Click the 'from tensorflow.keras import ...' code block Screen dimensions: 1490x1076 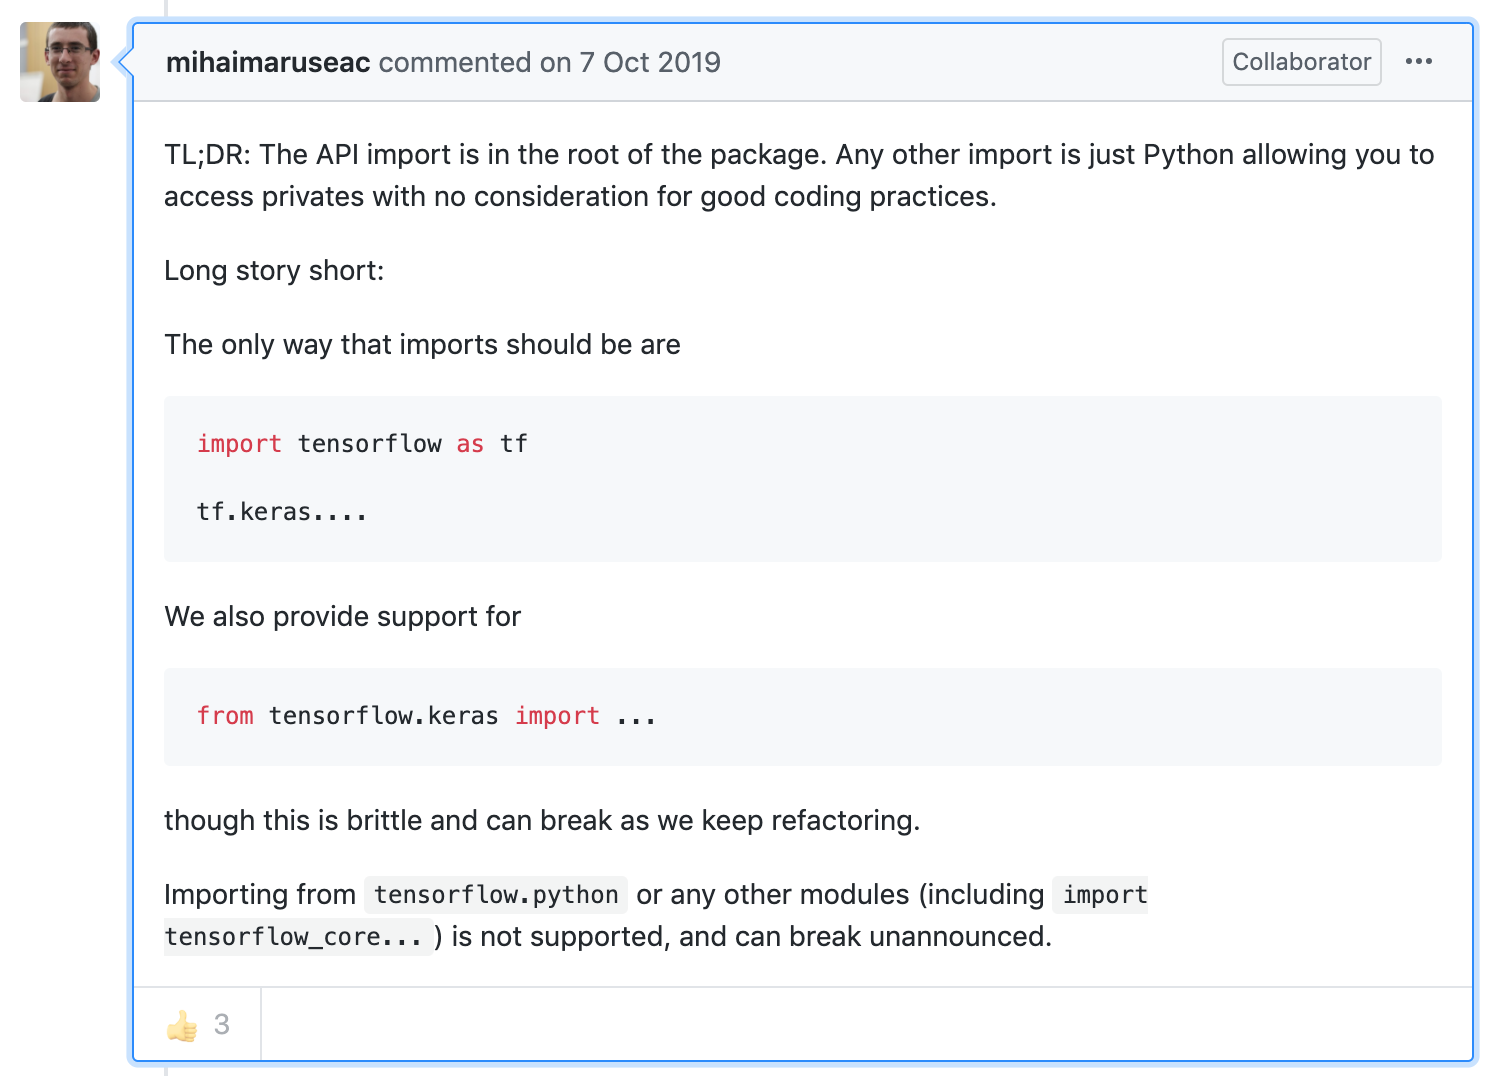pyautogui.click(x=426, y=716)
